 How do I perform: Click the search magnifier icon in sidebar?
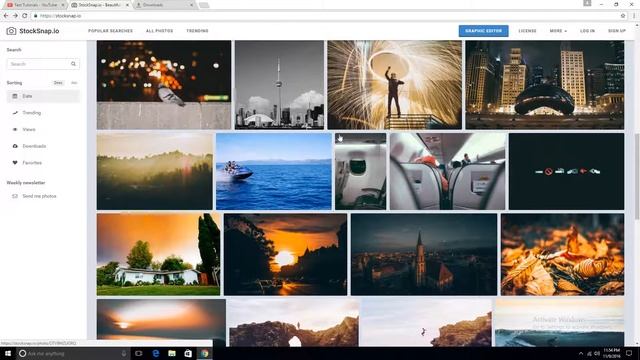pos(73,64)
